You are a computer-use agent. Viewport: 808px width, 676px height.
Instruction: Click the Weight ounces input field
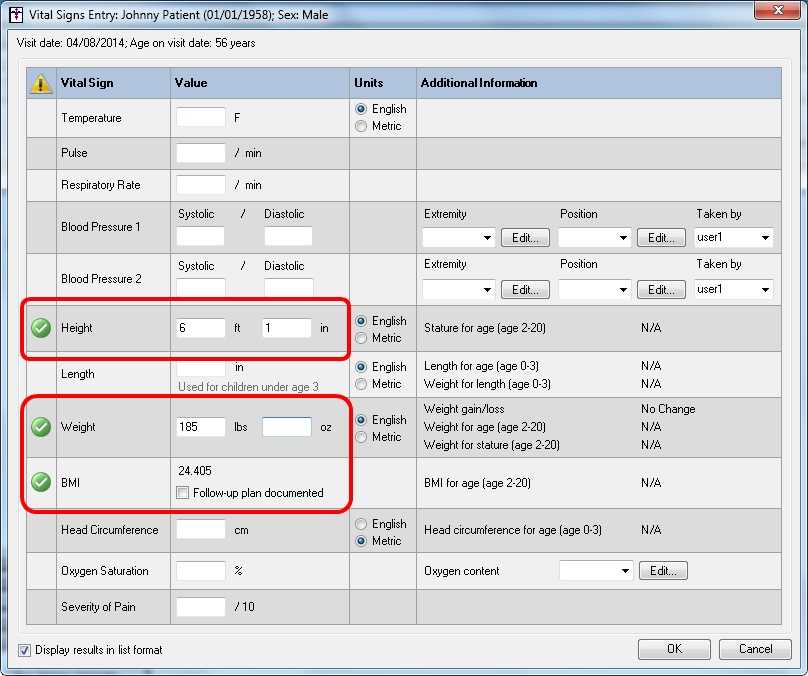(x=287, y=427)
